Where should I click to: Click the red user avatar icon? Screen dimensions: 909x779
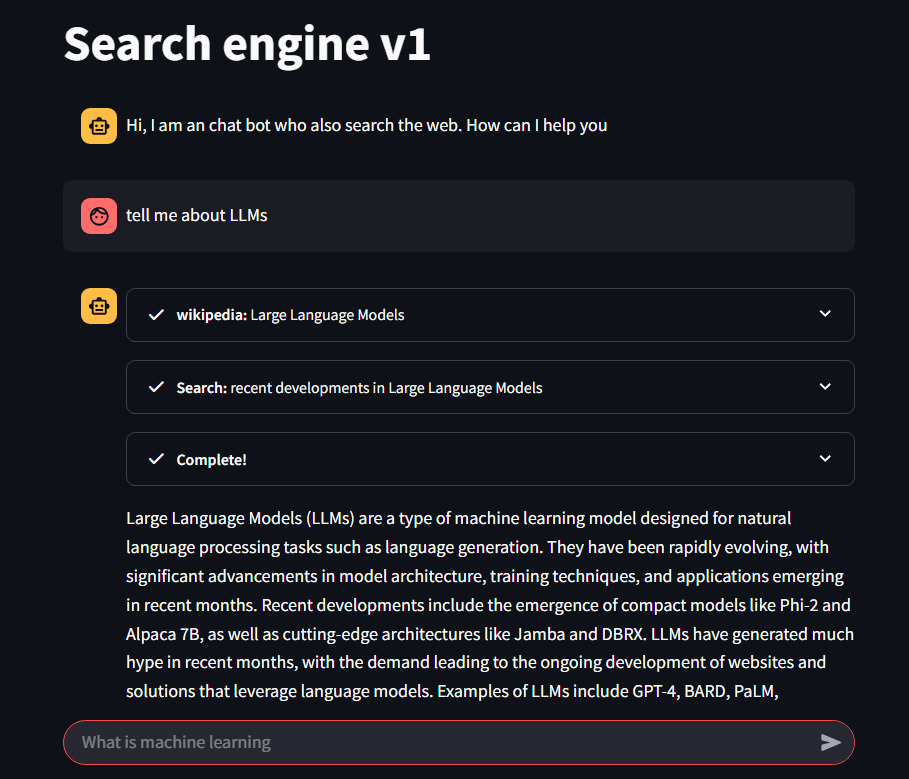point(98,215)
